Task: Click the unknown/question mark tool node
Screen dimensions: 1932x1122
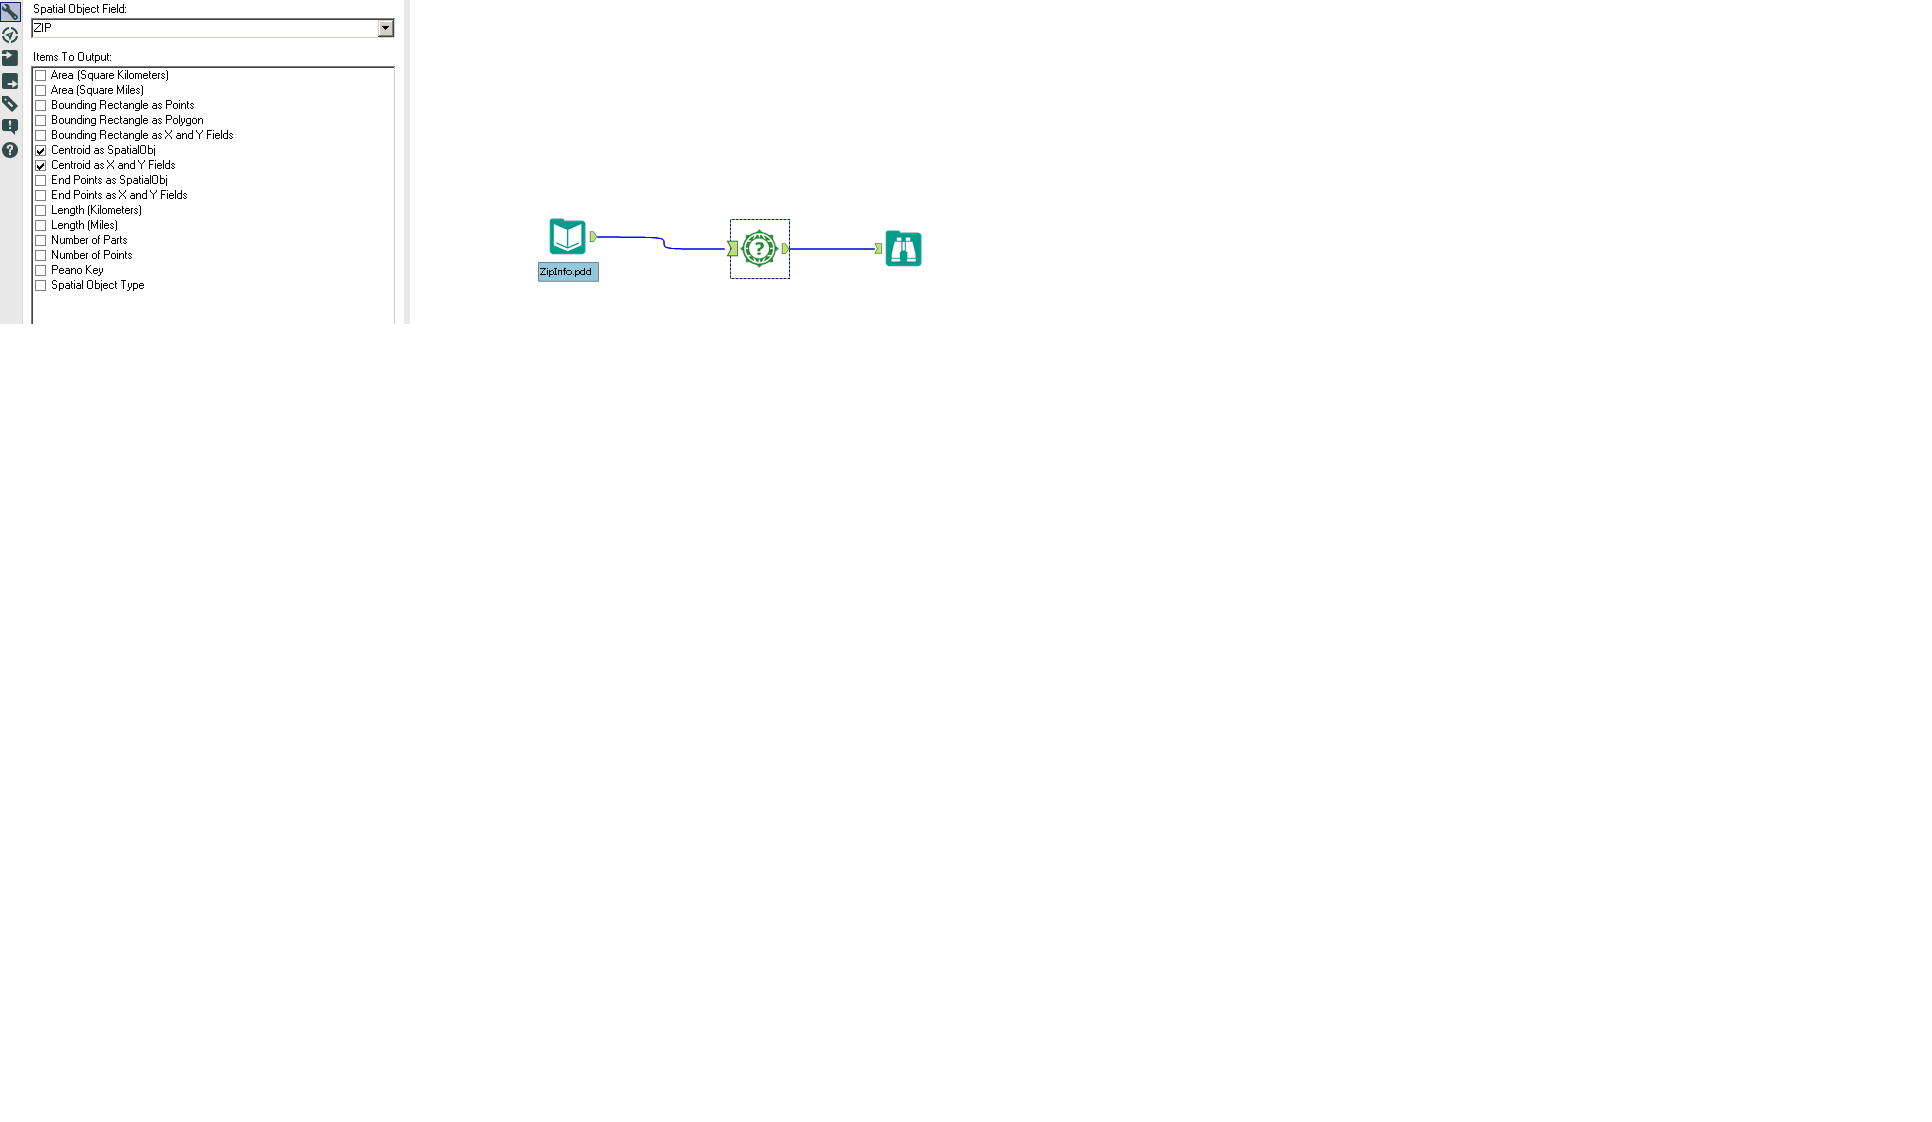Action: point(758,248)
